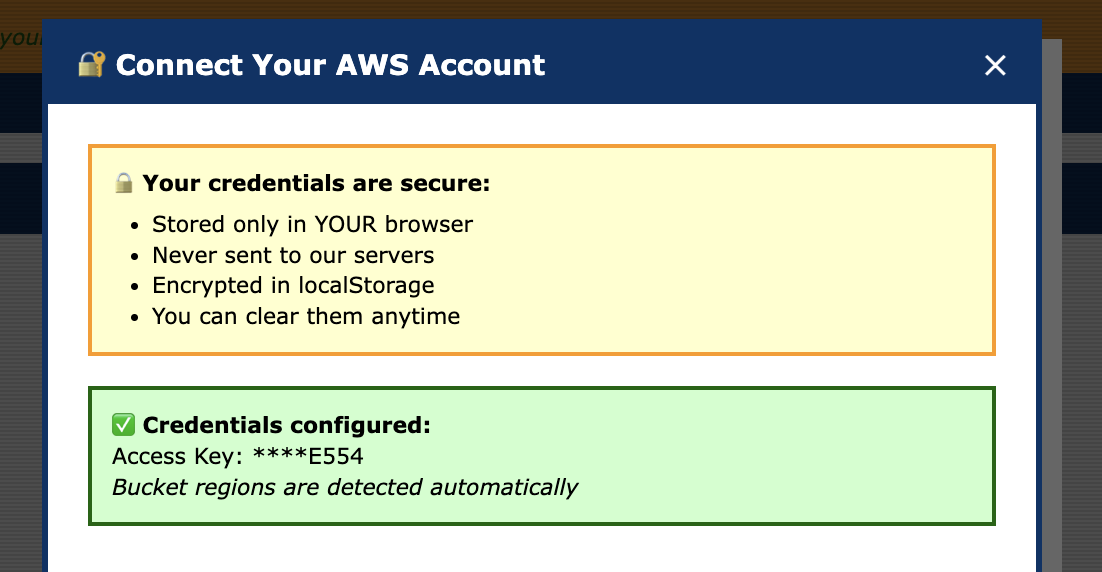Click 'Stored only in YOUR browser' bullet
1102x572 pixels.
[312, 224]
